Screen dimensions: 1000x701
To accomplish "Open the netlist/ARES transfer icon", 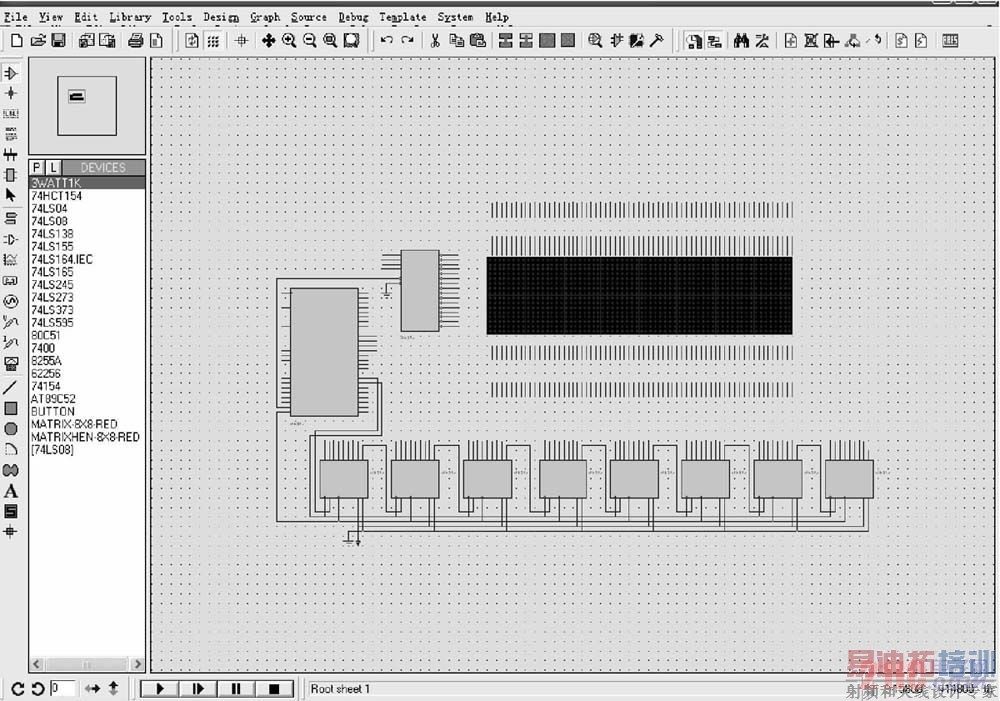I will tap(950, 41).
